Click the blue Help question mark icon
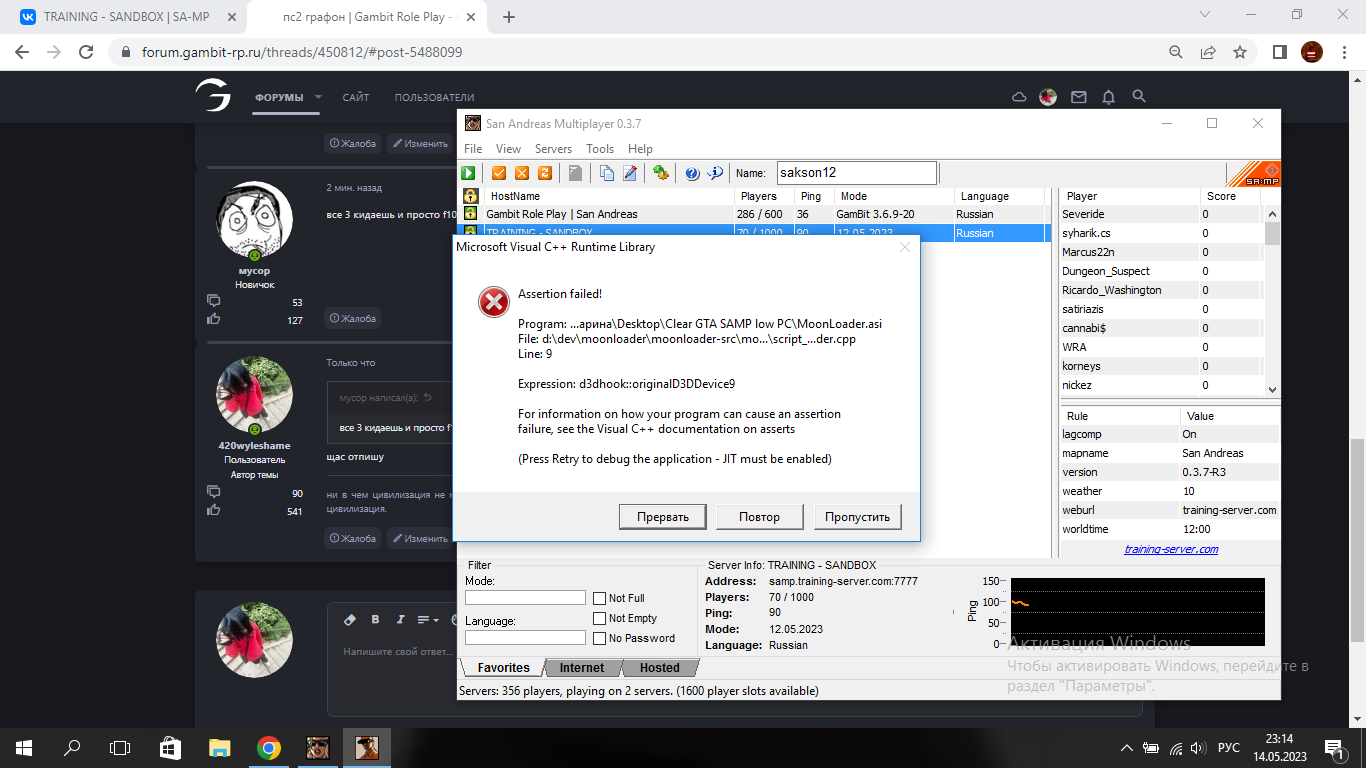This screenshot has width=1366, height=768. click(x=692, y=173)
